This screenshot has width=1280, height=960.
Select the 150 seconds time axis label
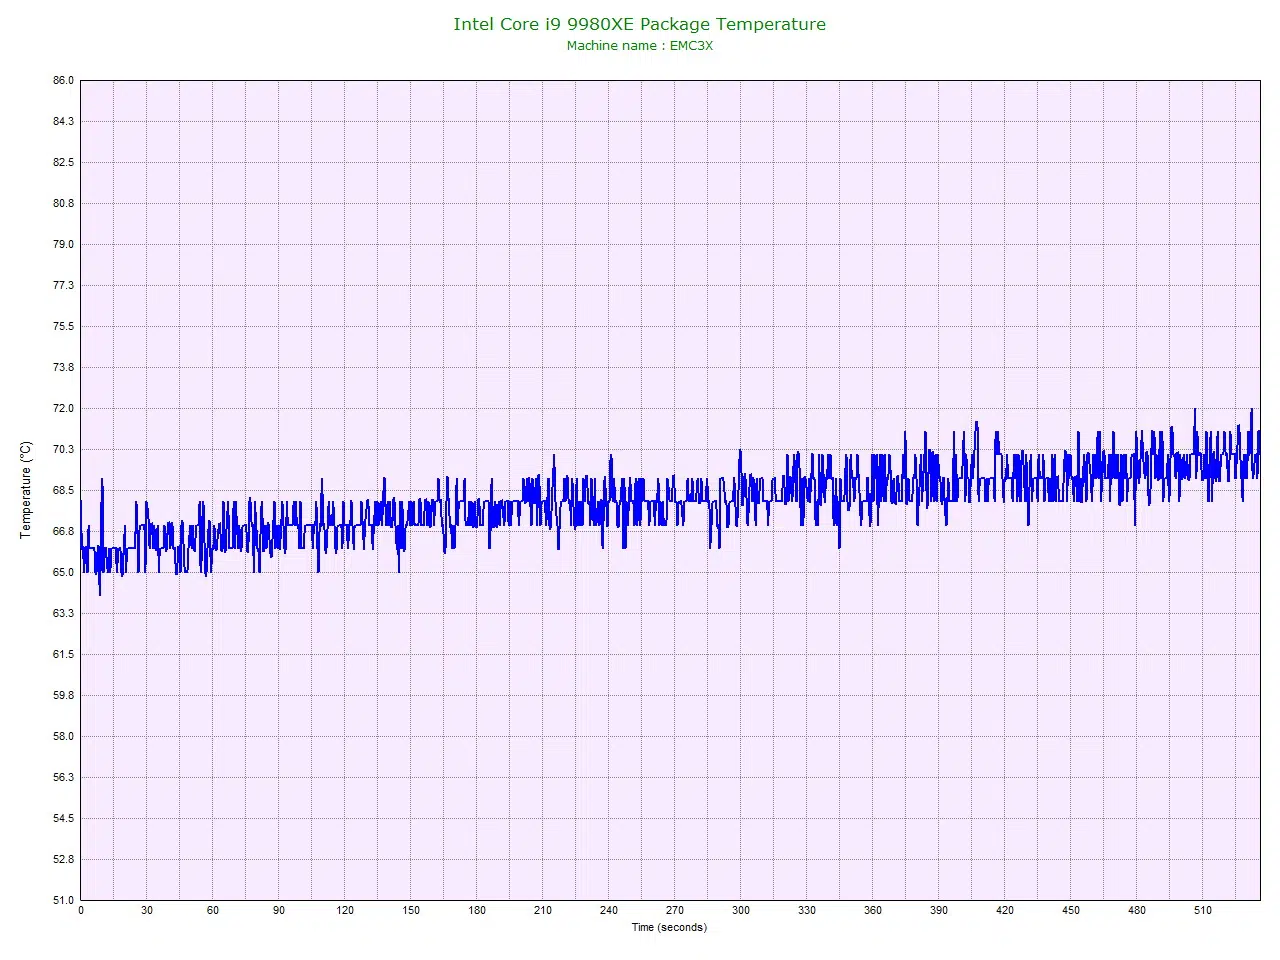click(x=411, y=911)
